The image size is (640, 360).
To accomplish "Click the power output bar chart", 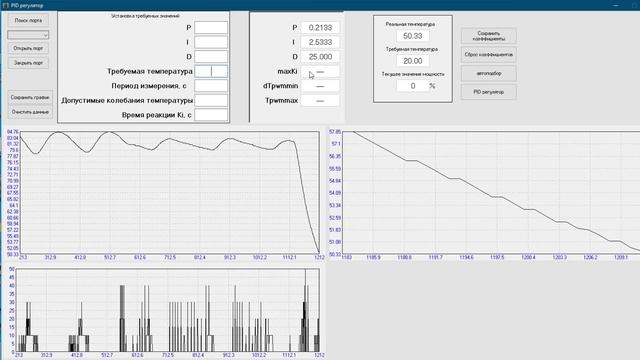I will [x=167, y=310].
